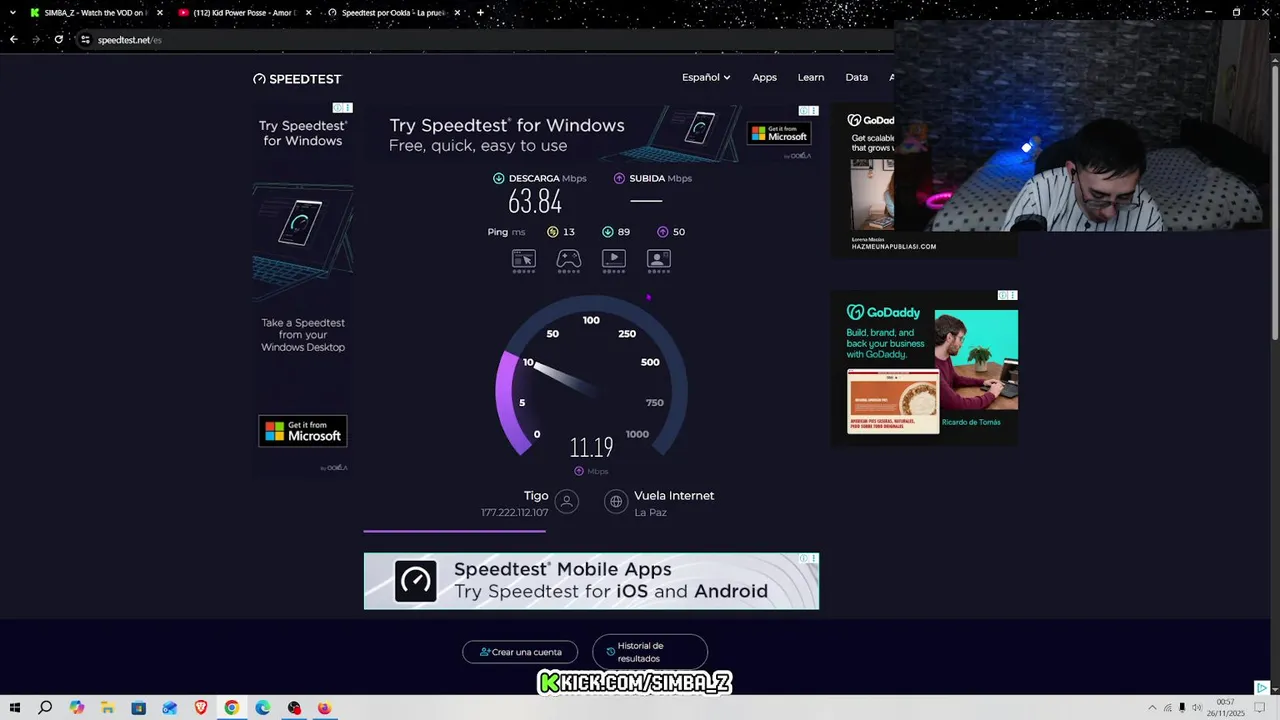Screen dimensions: 1280x720
Task: Click the download arrow icon beside DESCARGA
Action: pos(498,178)
